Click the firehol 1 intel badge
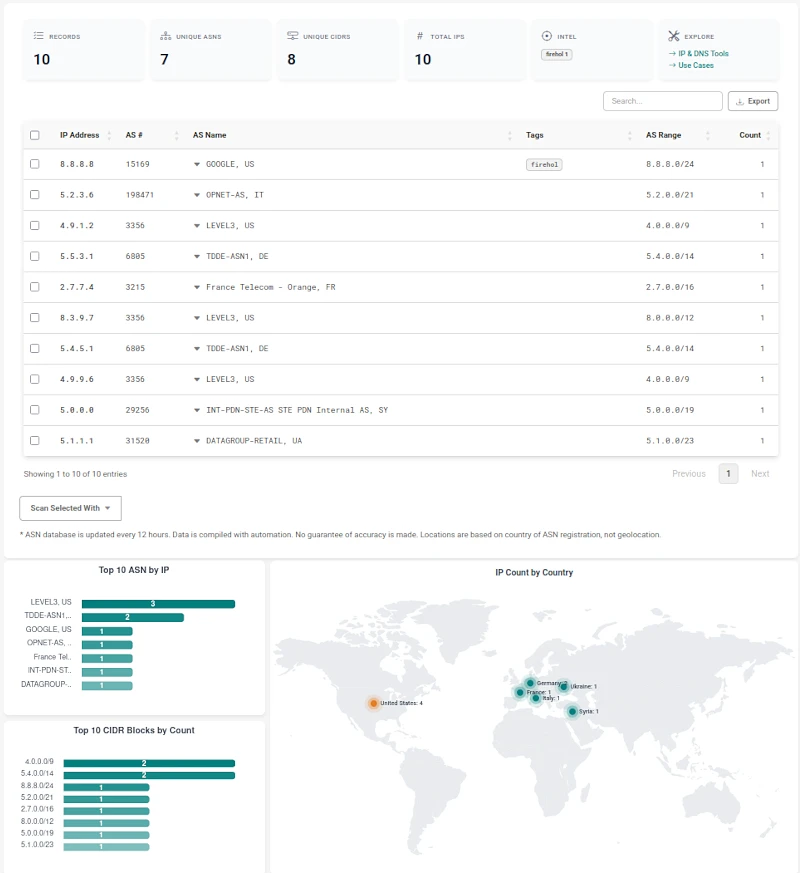 tap(557, 55)
